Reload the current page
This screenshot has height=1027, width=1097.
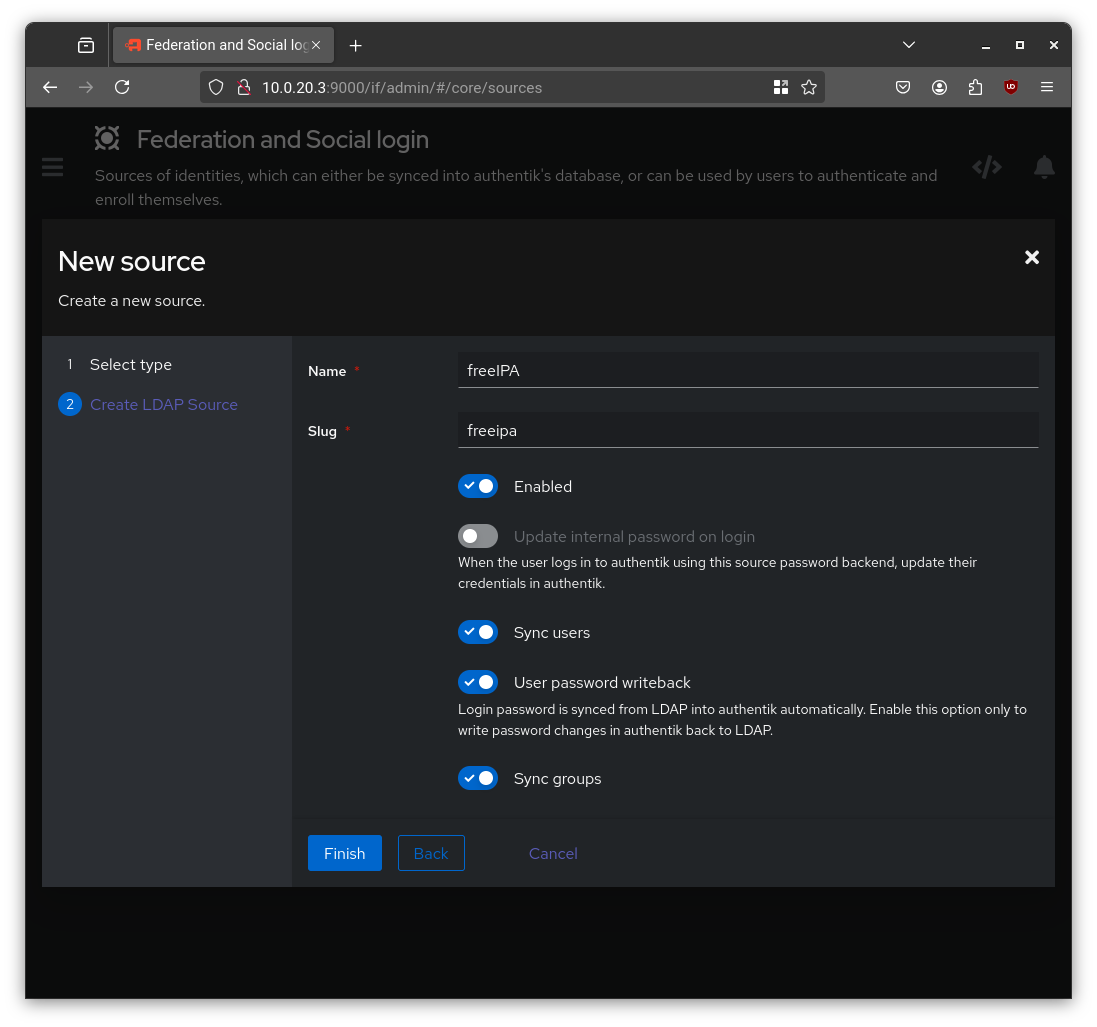122,87
